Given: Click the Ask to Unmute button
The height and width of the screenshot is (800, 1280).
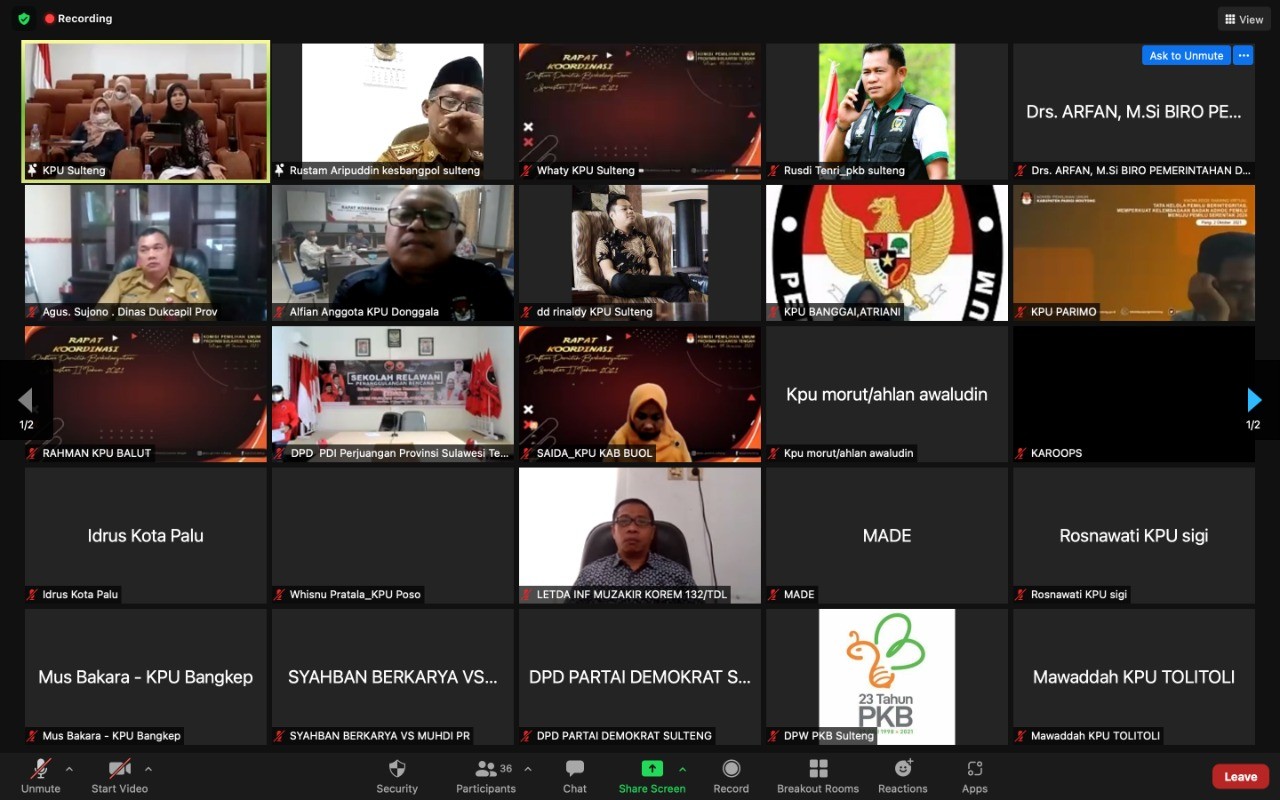Looking at the screenshot, I should (1186, 56).
